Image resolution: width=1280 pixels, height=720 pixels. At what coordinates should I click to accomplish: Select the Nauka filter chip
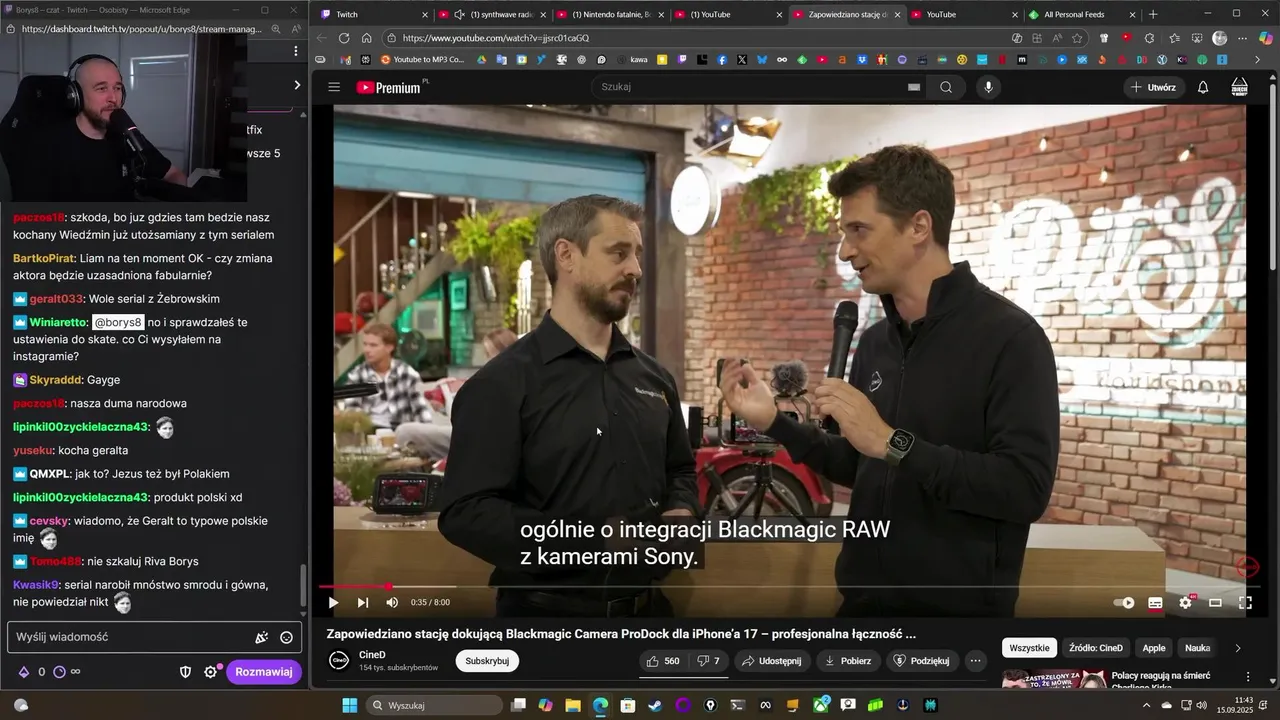tap(1197, 648)
